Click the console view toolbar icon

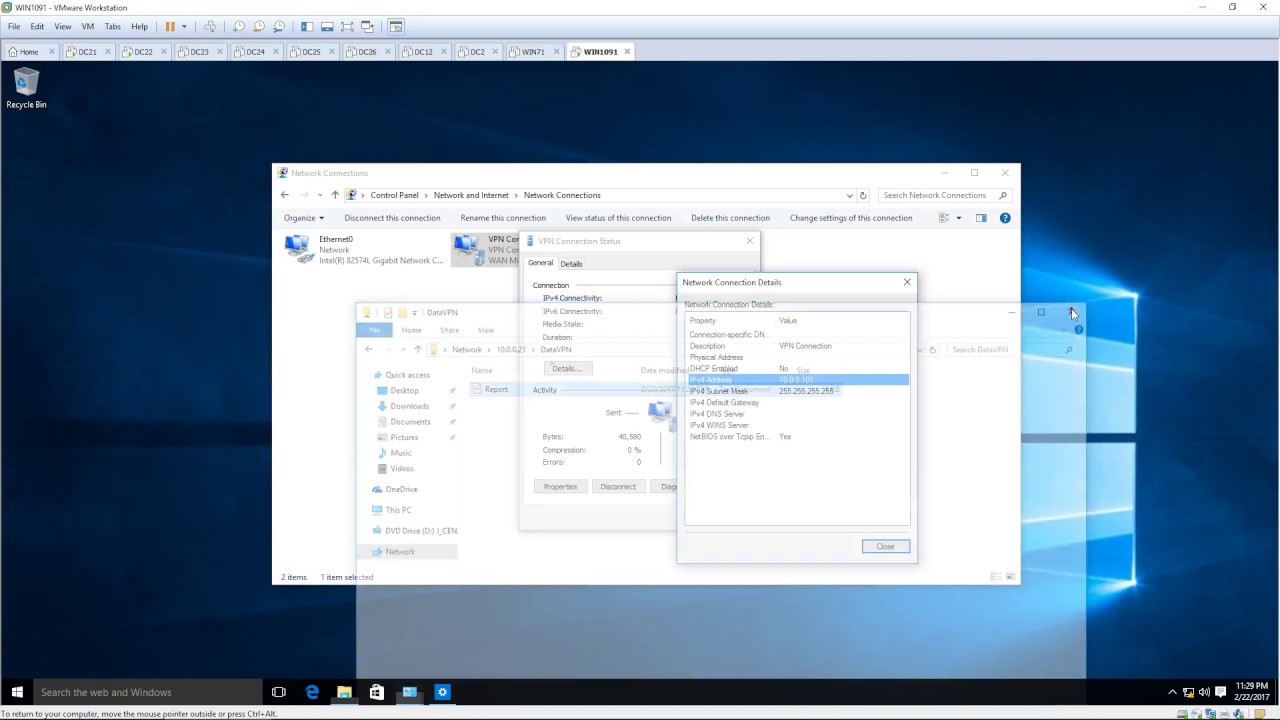(396, 26)
